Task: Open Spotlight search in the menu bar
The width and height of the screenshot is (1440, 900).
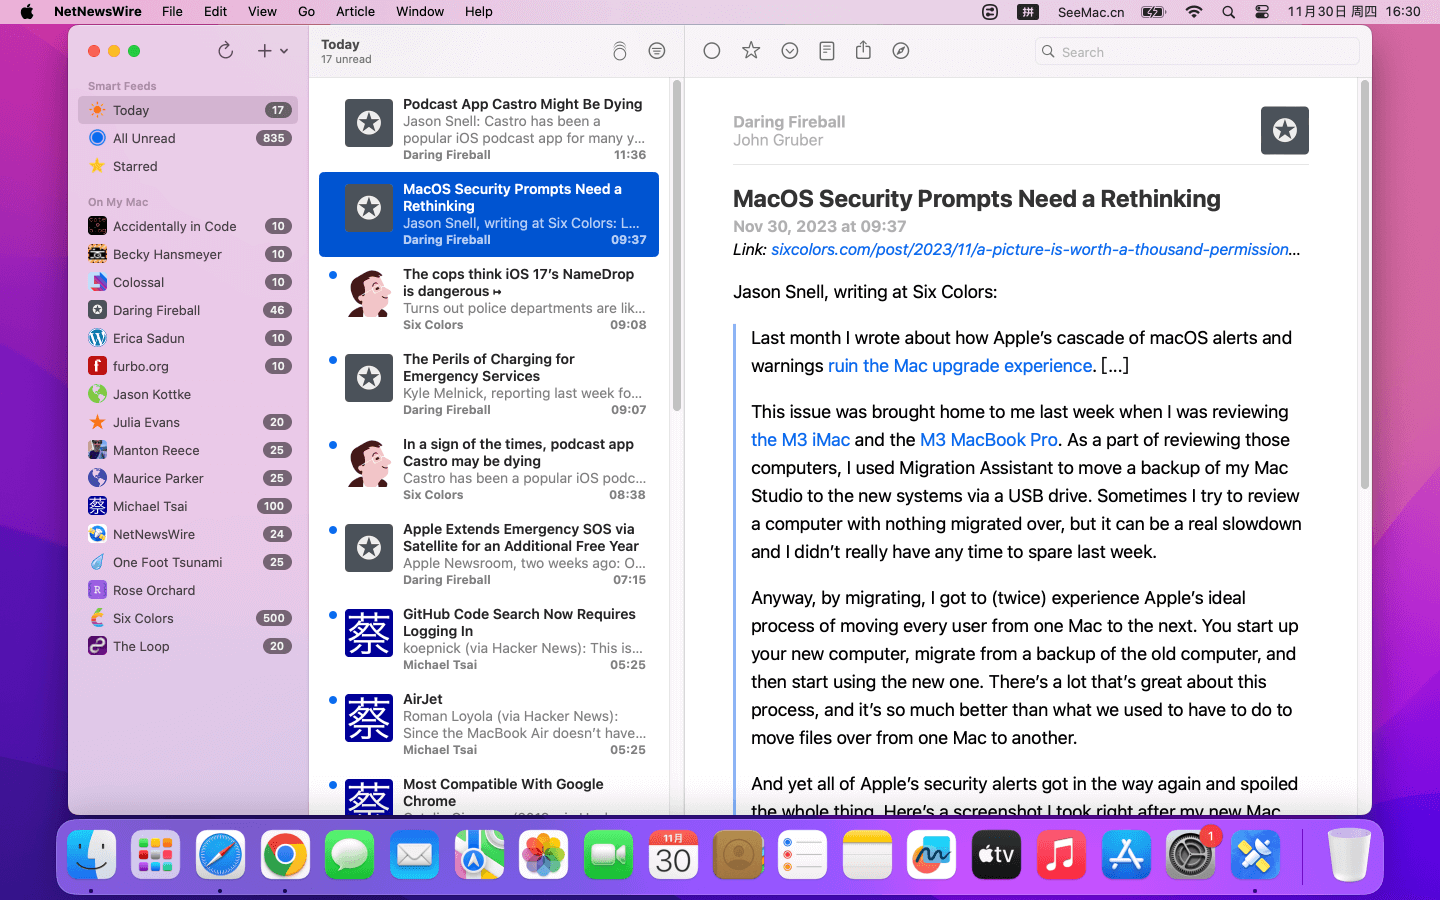Action: coord(1228,12)
